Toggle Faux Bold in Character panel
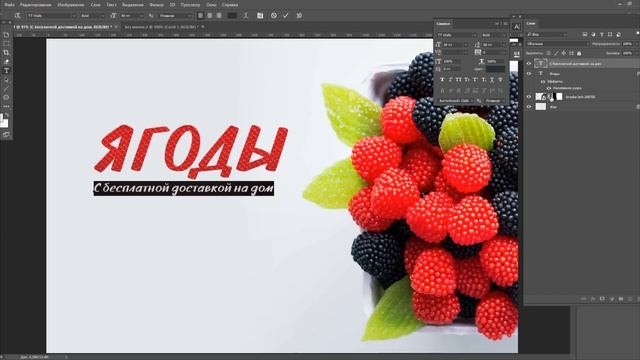This screenshot has width=640, height=360. click(442, 80)
